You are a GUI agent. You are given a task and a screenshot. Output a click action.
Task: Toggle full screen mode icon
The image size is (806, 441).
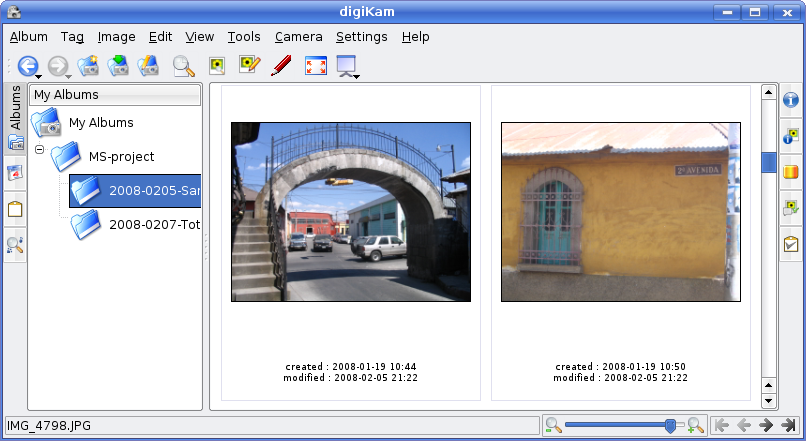pyautogui.click(x=315, y=66)
